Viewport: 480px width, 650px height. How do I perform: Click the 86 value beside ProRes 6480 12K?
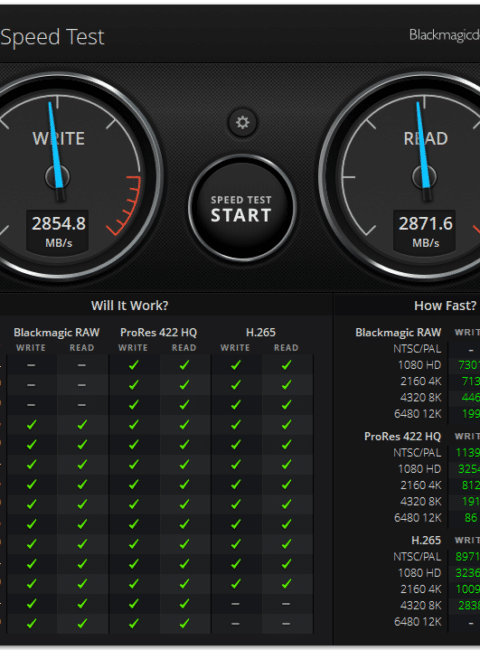(x=470, y=518)
